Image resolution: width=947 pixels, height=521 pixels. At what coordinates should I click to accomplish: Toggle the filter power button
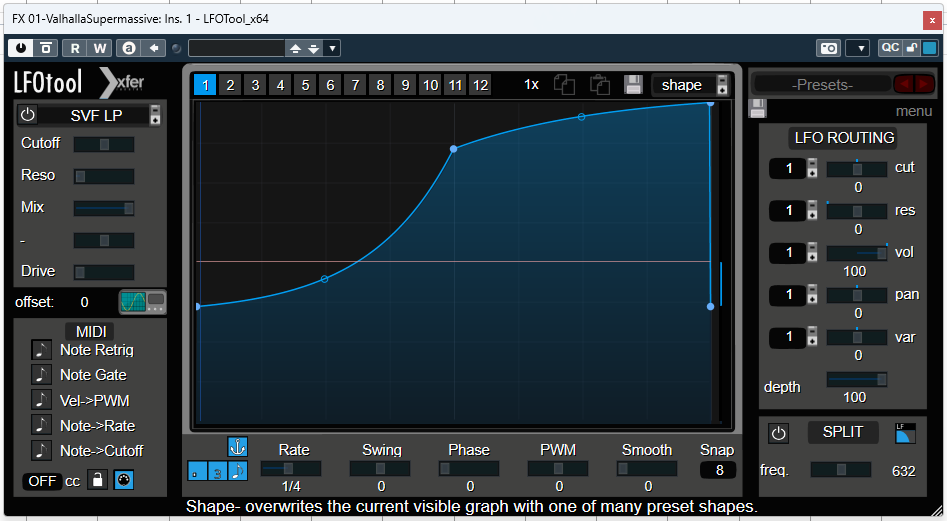coord(28,115)
